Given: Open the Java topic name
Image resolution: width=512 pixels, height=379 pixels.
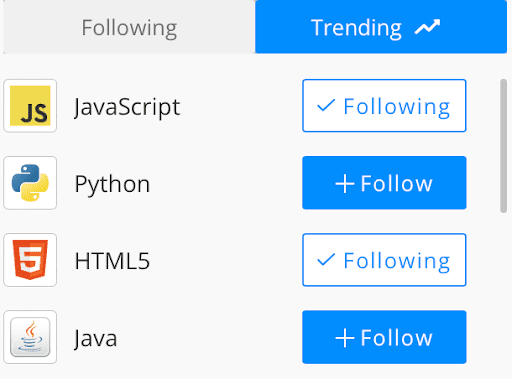Looking at the screenshot, I should point(96,338).
